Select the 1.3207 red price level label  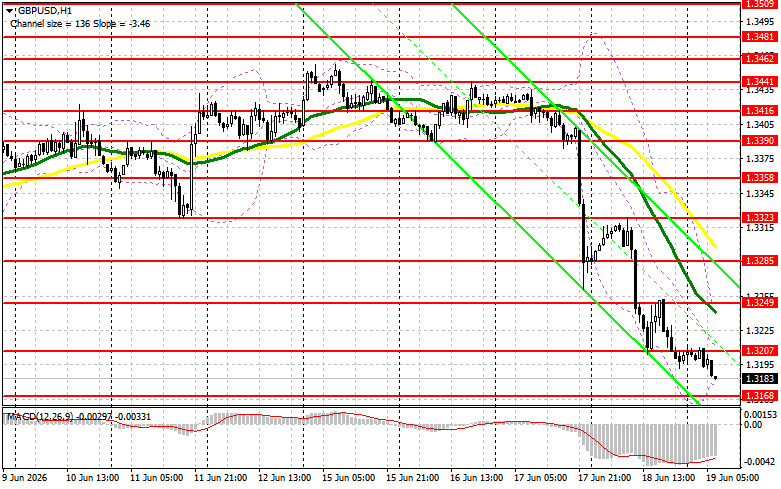tap(760, 351)
